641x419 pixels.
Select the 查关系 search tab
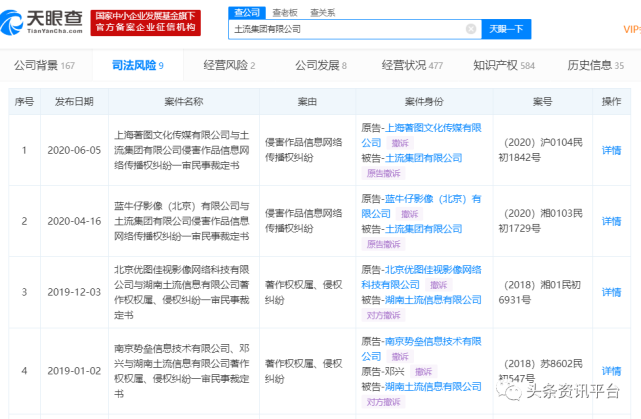click(322, 12)
